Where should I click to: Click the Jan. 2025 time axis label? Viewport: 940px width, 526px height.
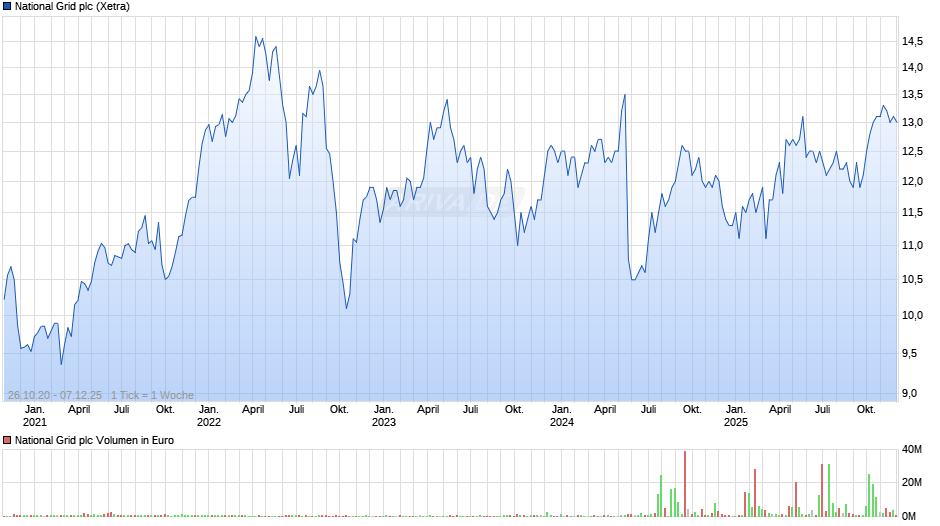(x=736, y=416)
